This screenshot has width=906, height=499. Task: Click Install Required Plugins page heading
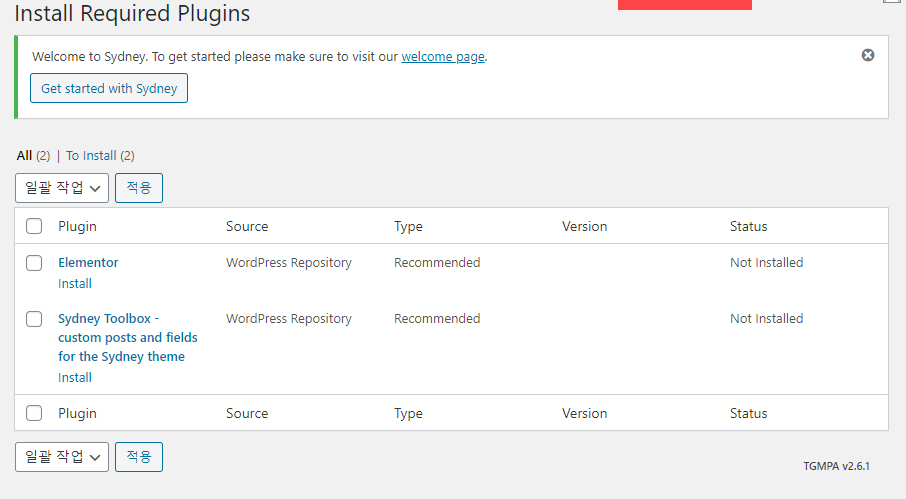pyautogui.click(x=132, y=13)
